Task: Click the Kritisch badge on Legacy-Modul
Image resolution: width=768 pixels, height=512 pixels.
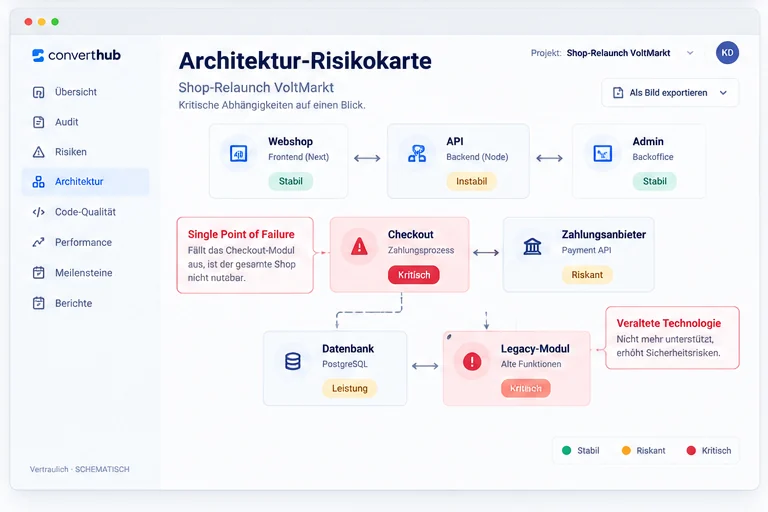Action: [x=526, y=388]
